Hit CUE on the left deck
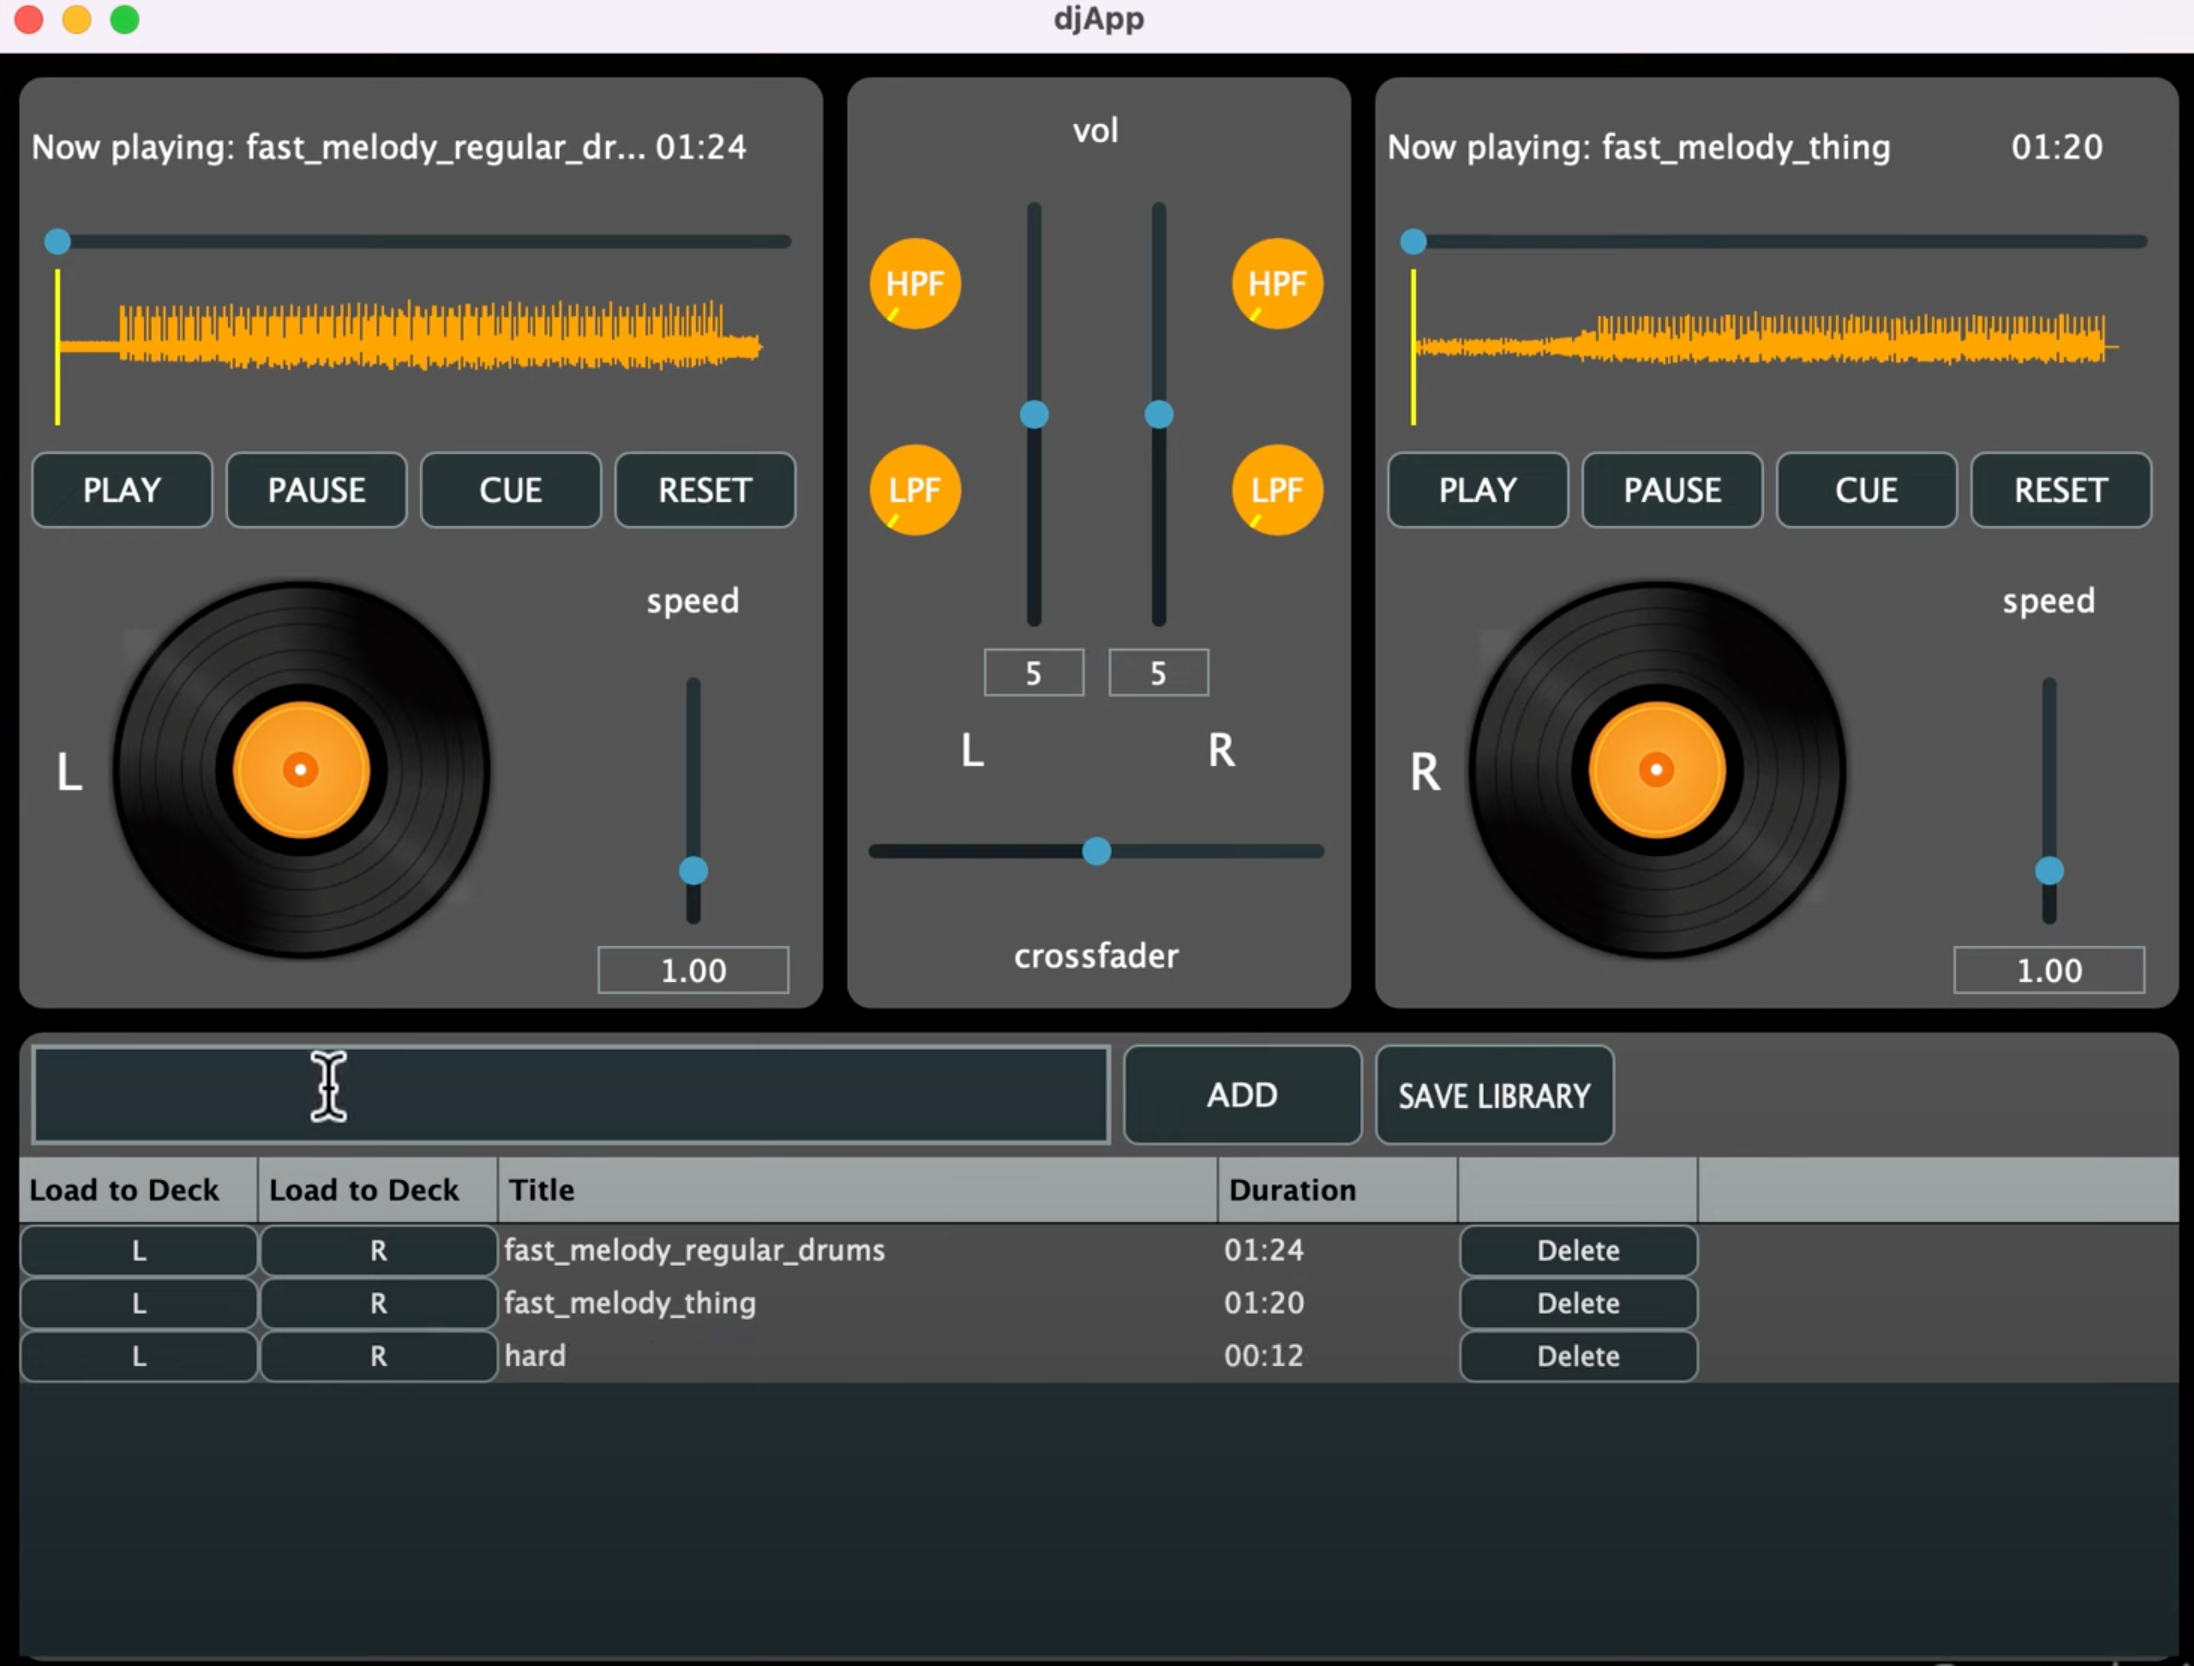The height and width of the screenshot is (1666, 2194). pyautogui.click(x=510, y=490)
